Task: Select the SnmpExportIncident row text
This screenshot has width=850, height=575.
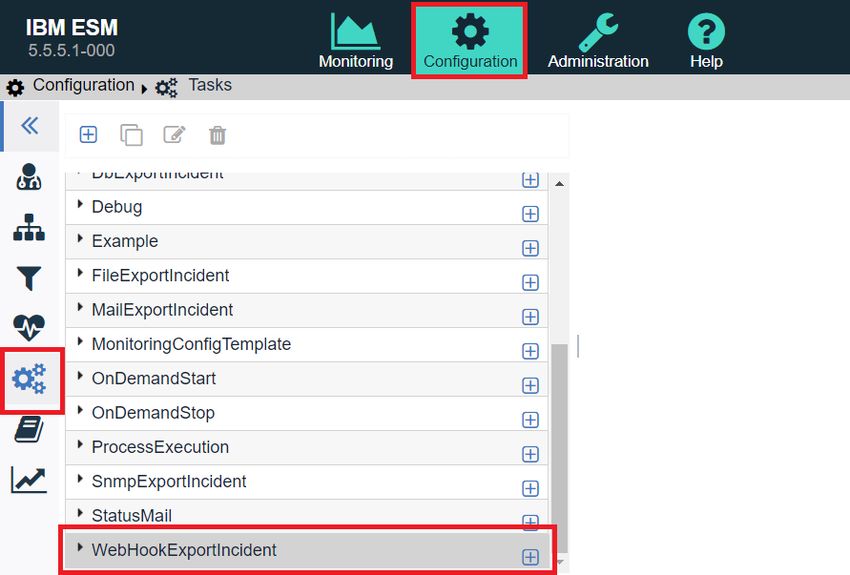Action: [169, 481]
